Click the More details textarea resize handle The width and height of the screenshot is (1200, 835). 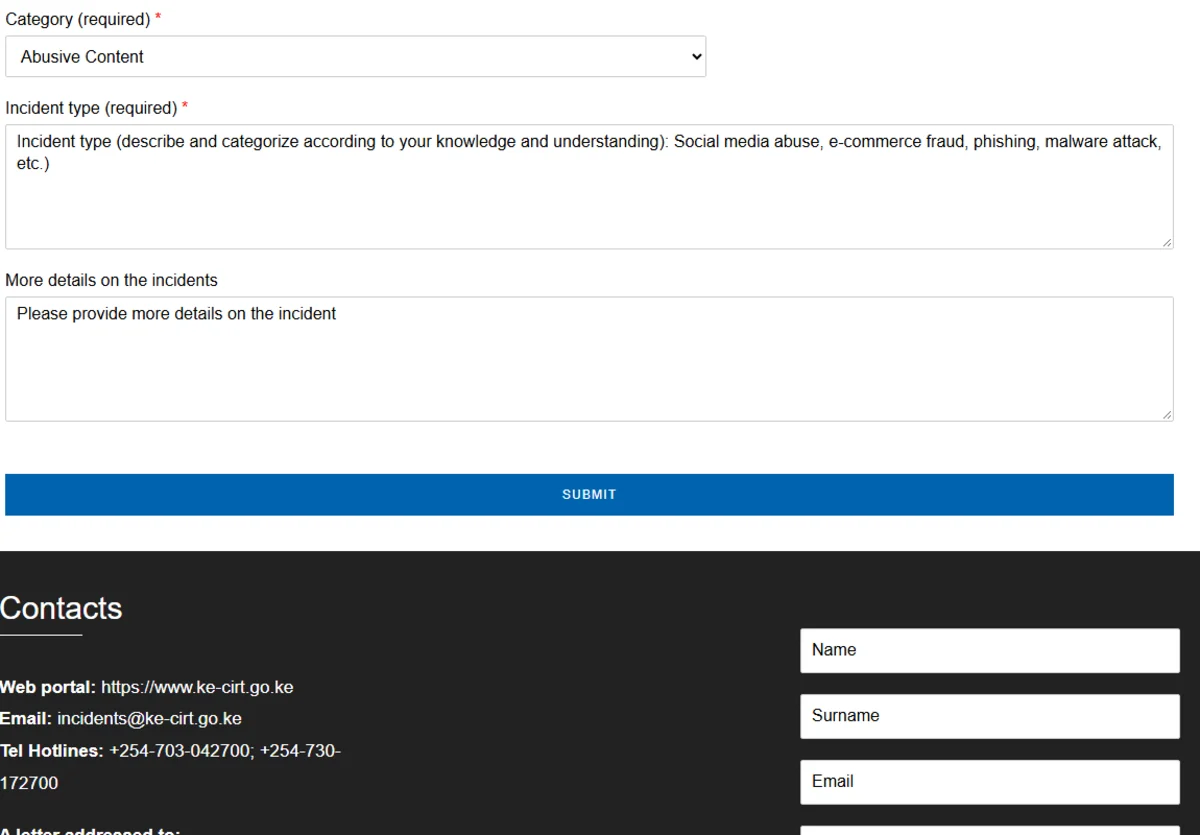tap(1167, 414)
